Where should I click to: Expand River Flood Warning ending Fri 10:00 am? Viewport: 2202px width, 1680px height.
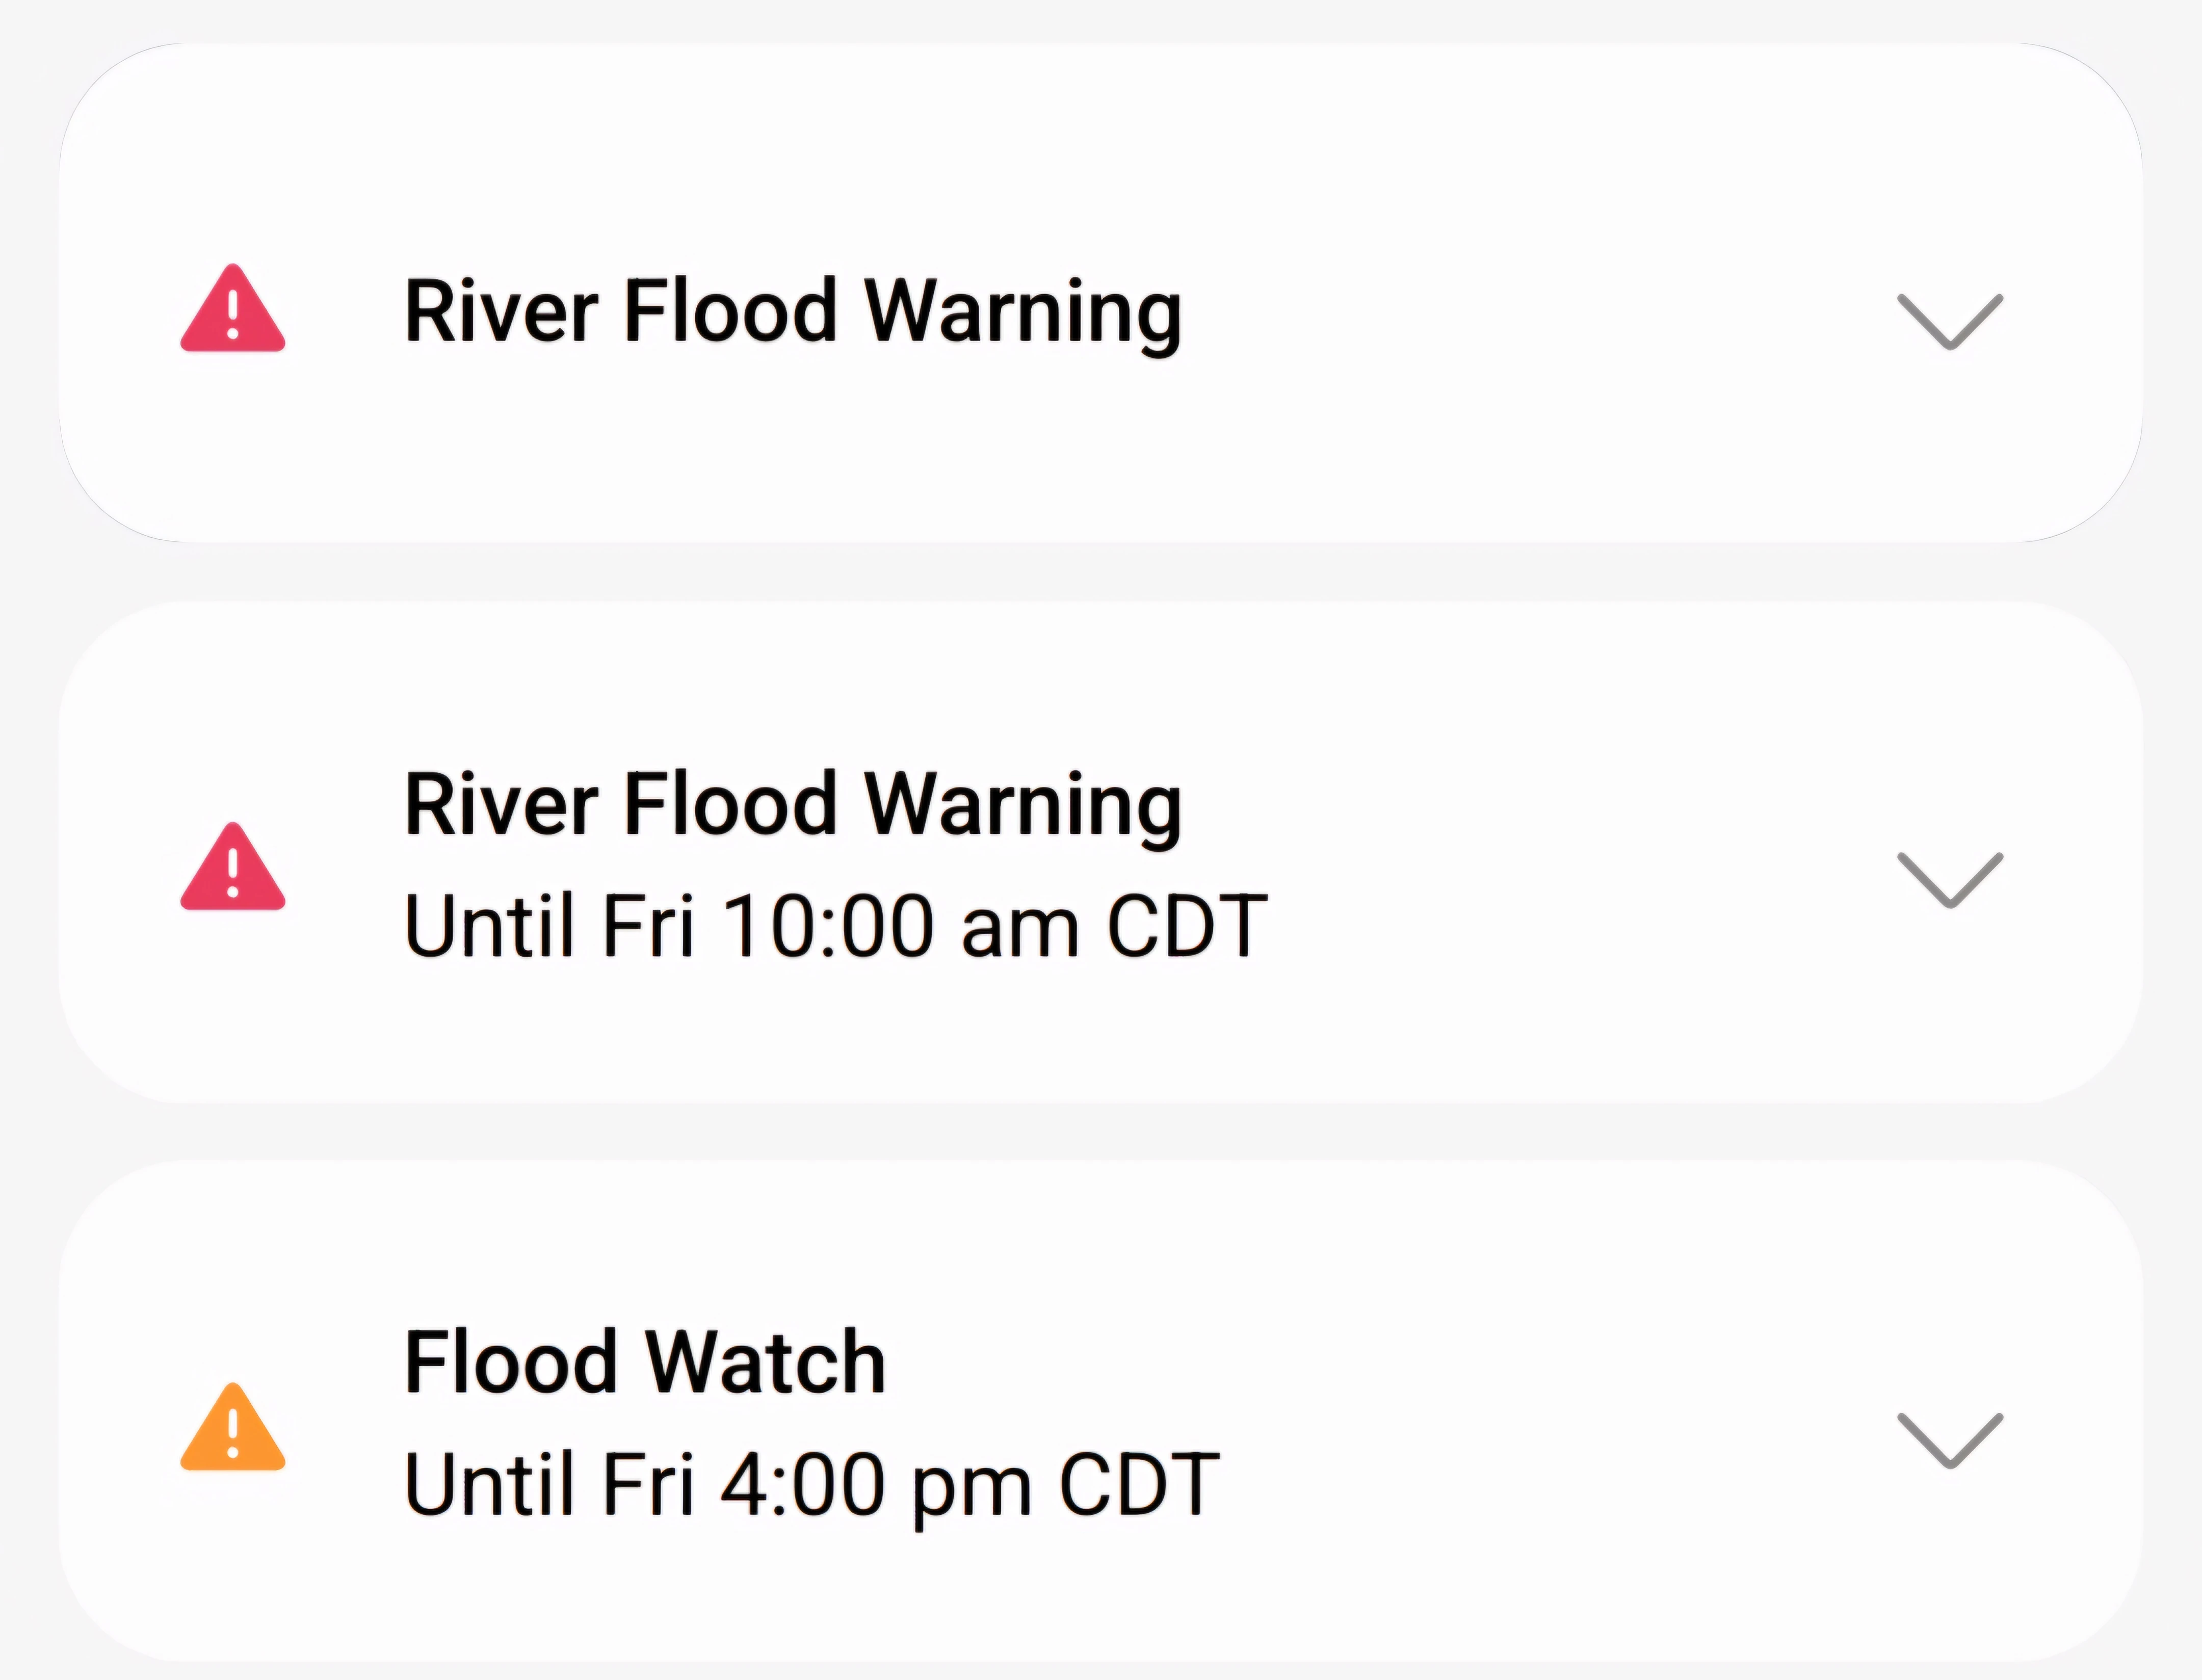[x=1949, y=880]
